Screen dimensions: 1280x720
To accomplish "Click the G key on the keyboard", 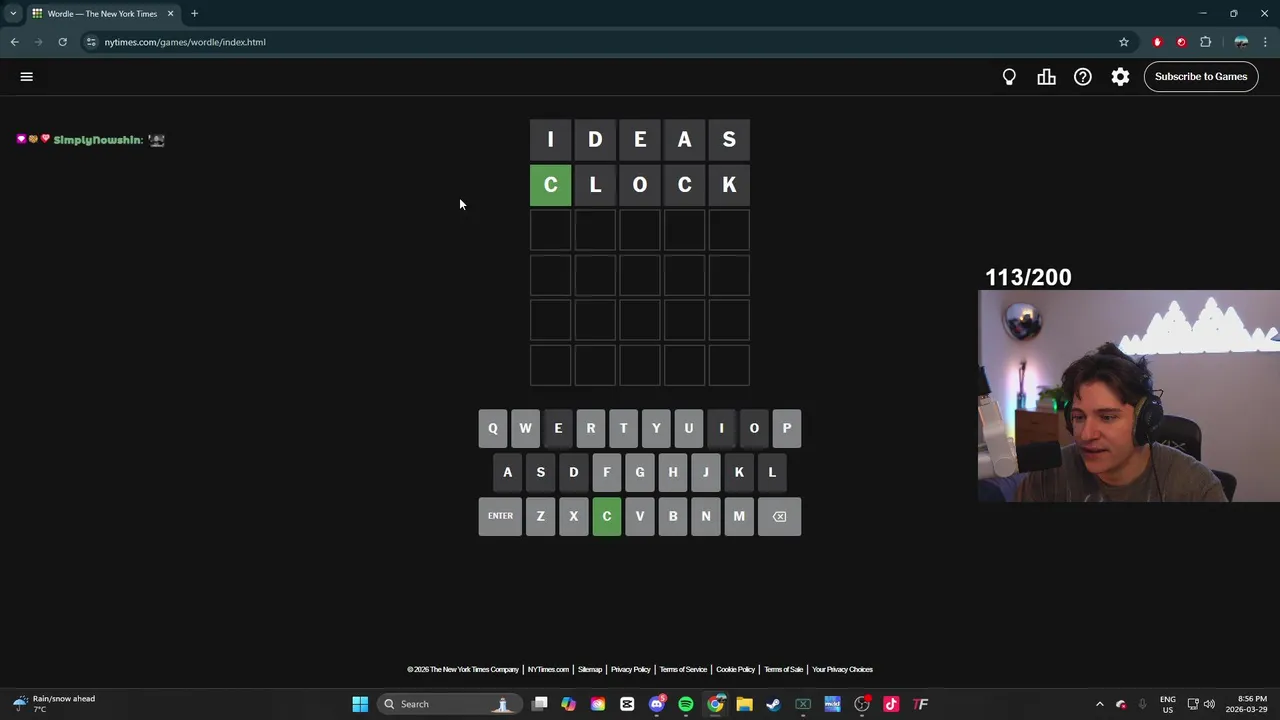I will [x=640, y=472].
